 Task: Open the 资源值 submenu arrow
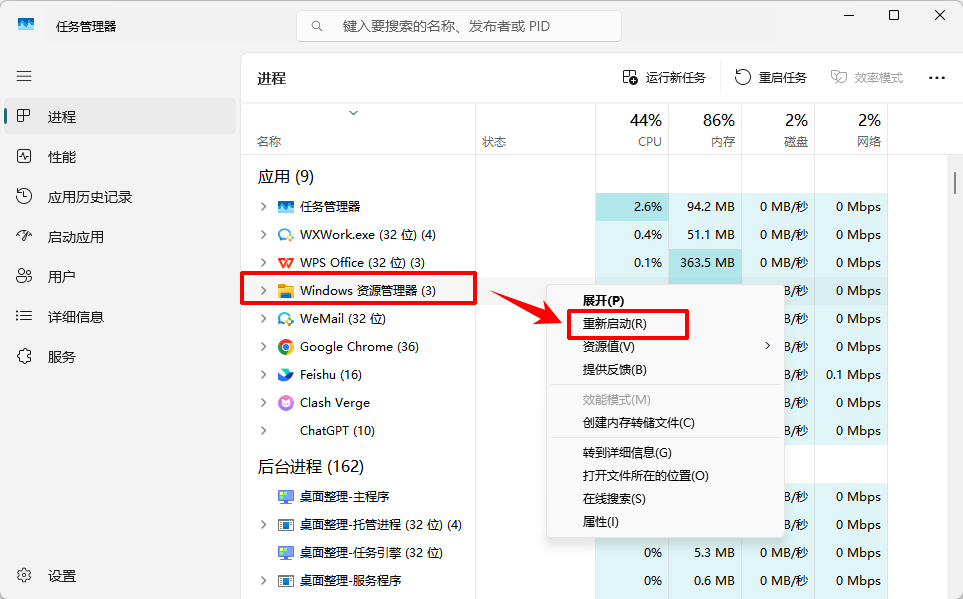tap(767, 346)
